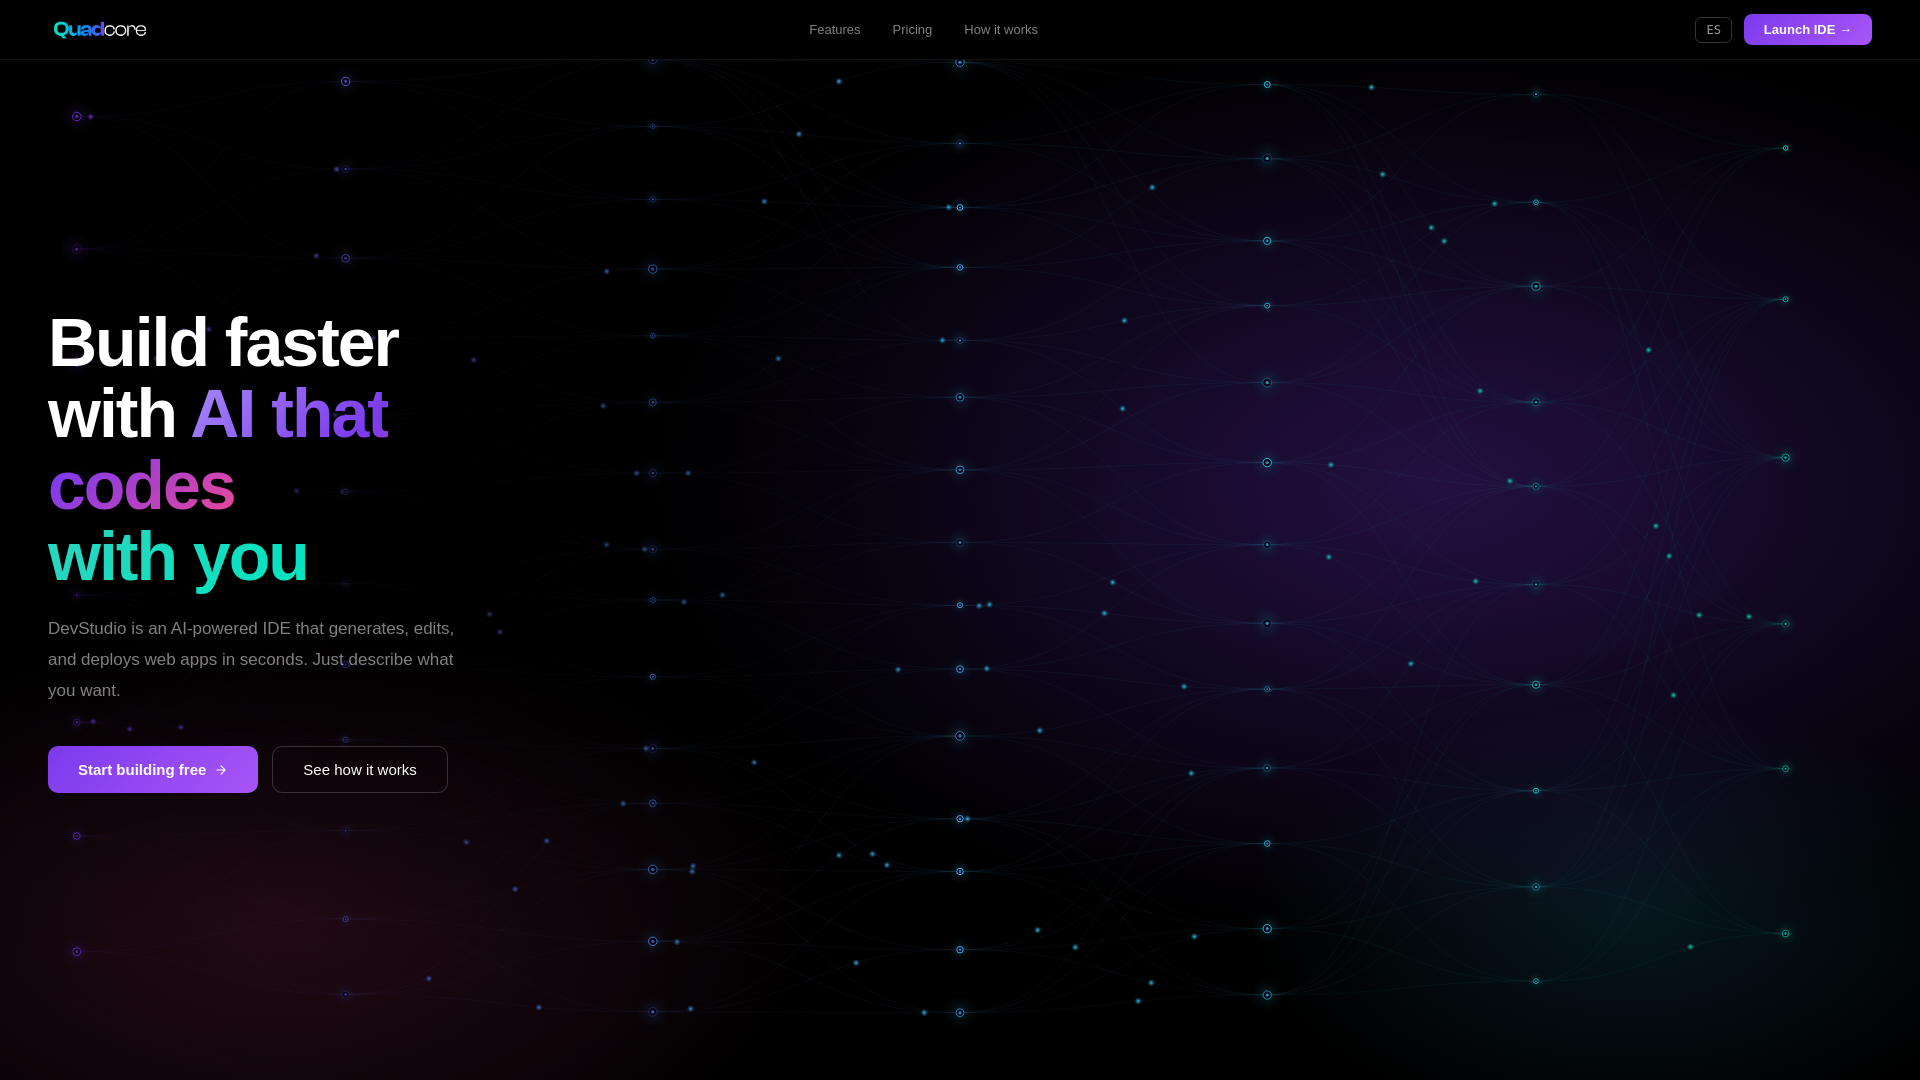Click the See how it works button
This screenshot has height=1080, width=1920.
360,770
